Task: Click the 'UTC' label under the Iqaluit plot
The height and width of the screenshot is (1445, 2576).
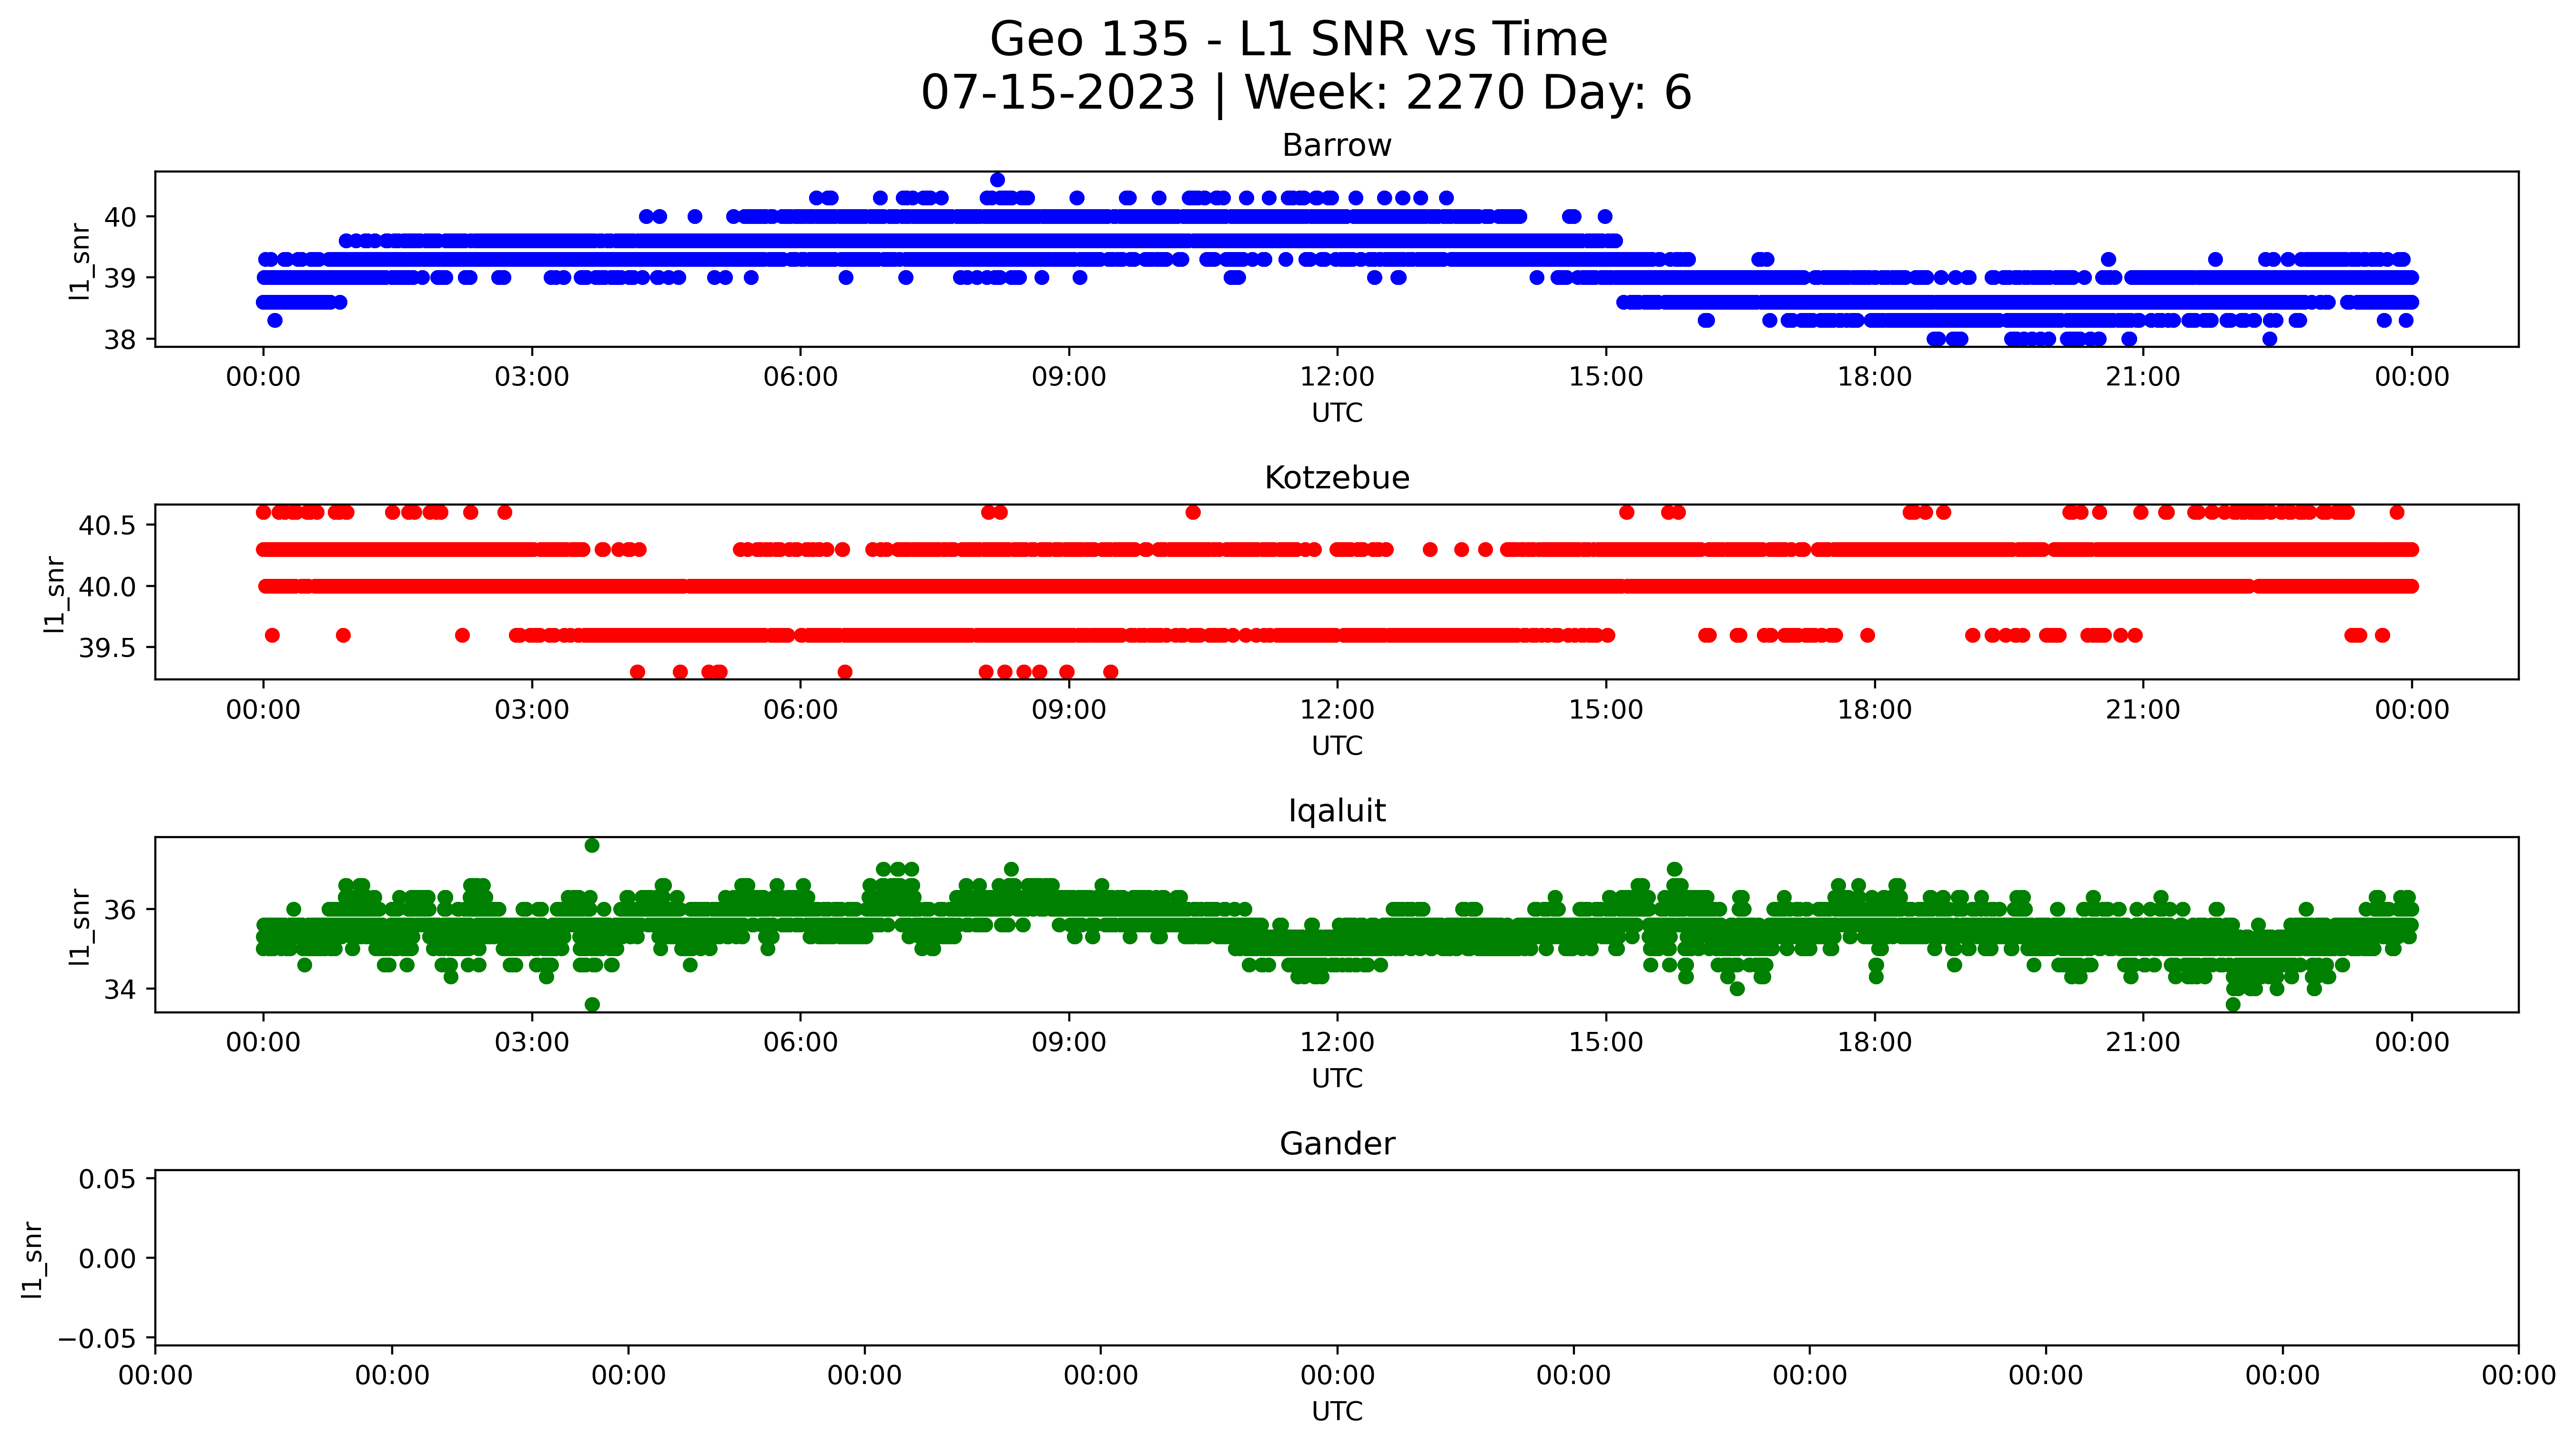Action: (1337, 1079)
